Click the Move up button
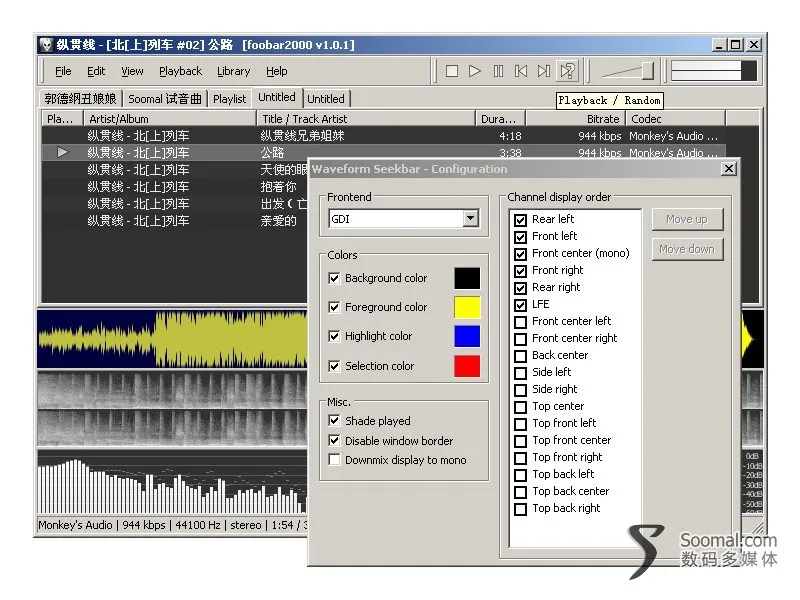 pos(687,219)
